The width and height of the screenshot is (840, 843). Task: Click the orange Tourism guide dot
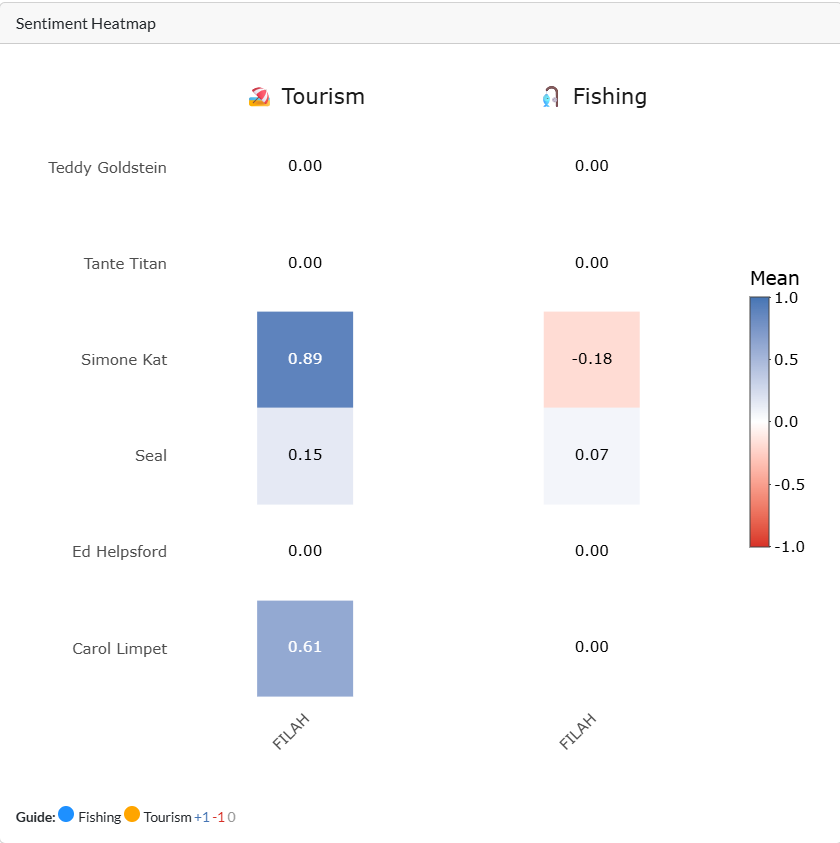point(132,815)
